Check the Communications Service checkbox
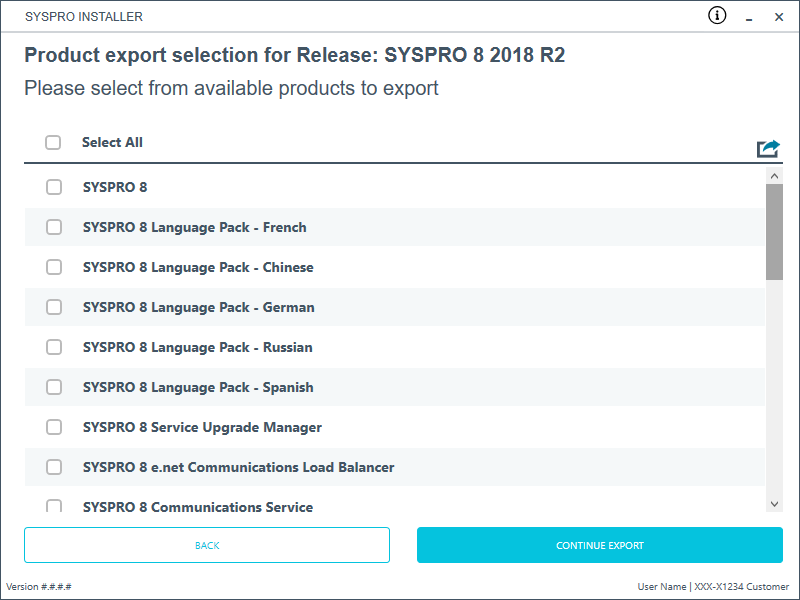Image resolution: width=800 pixels, height=600 pixels. pyautogui.click(x=54, y=506)
